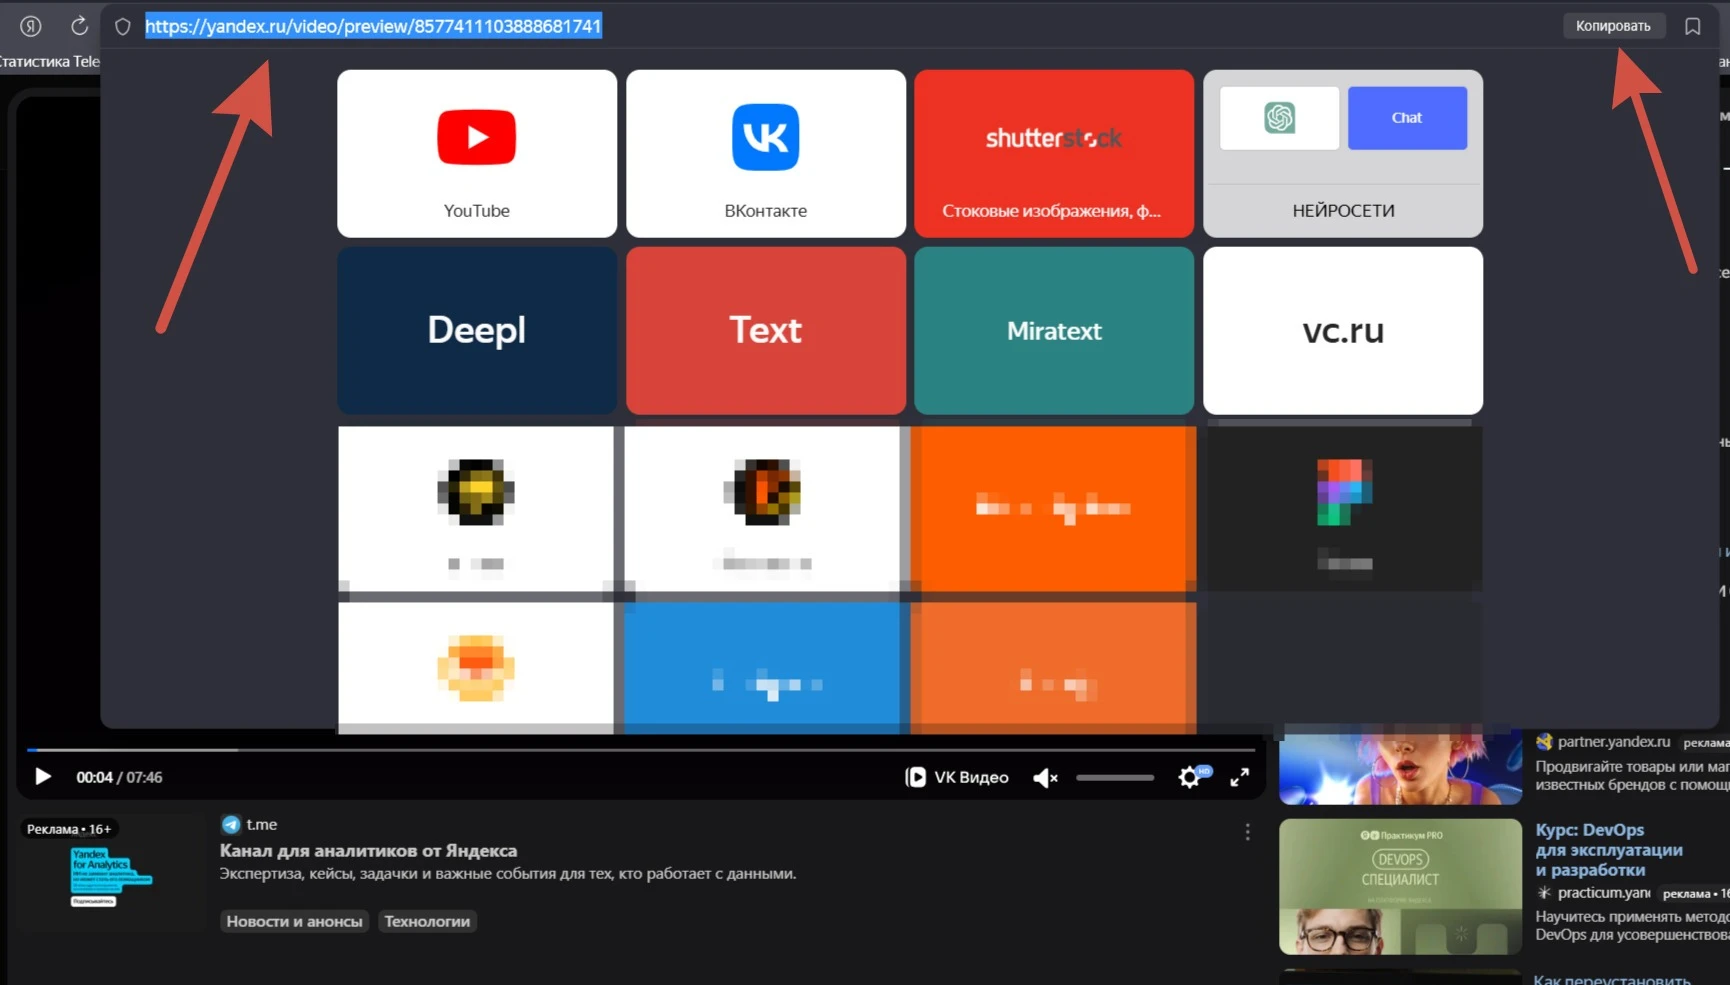Open the ВКонтакте tile
This screenshot has width=1730, height=985.
click(766, 153)
